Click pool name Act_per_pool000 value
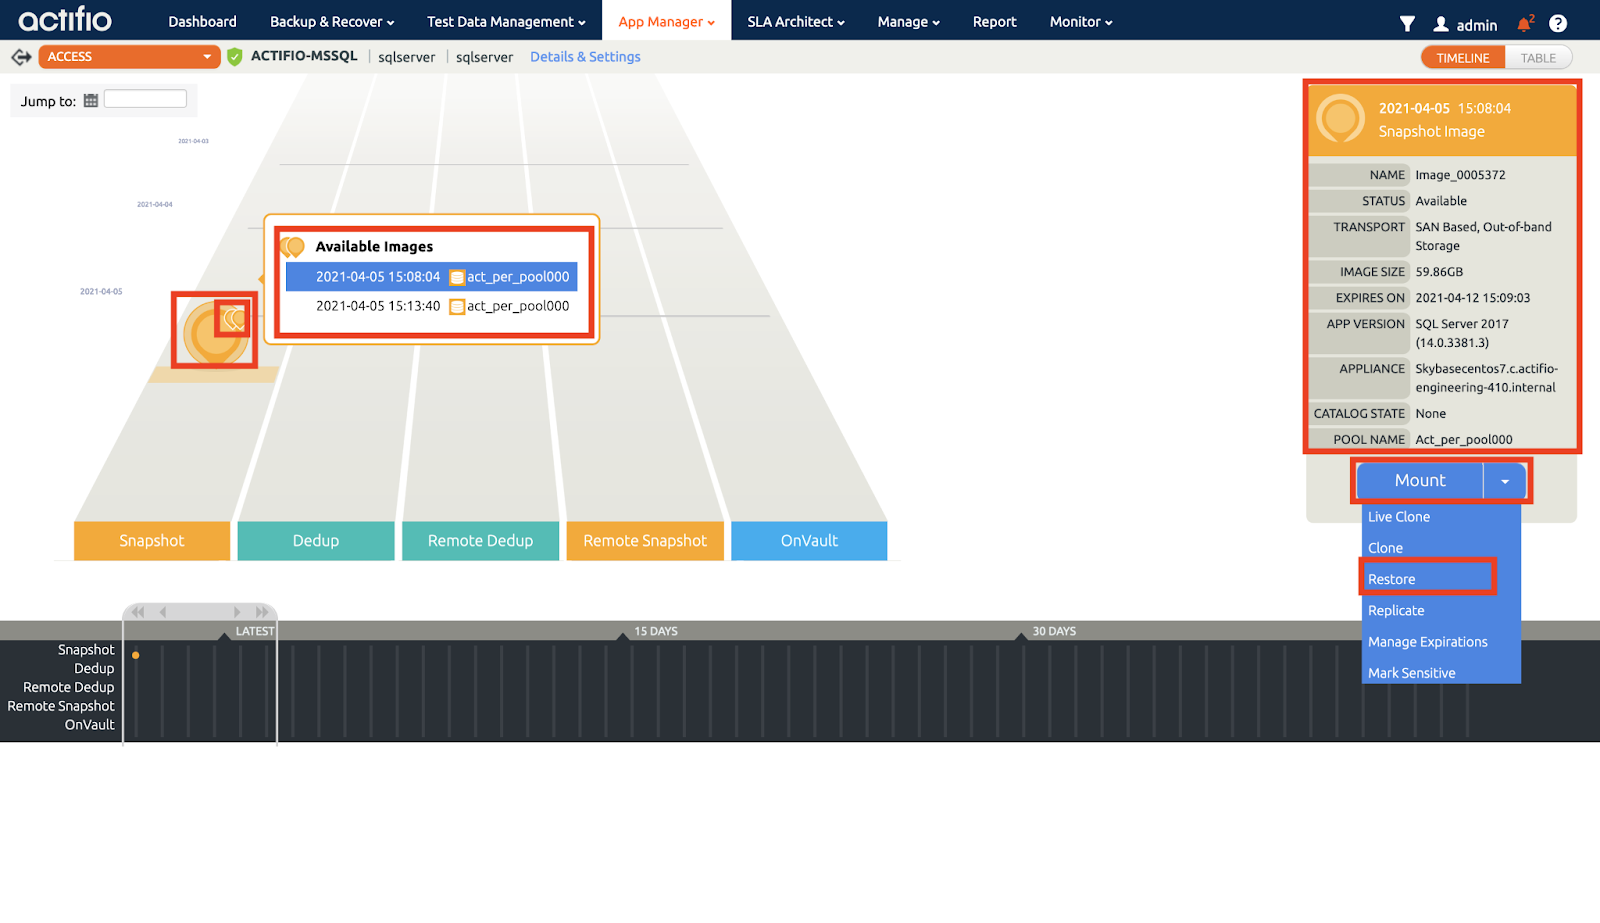1600x923 pixels. 1464,440
